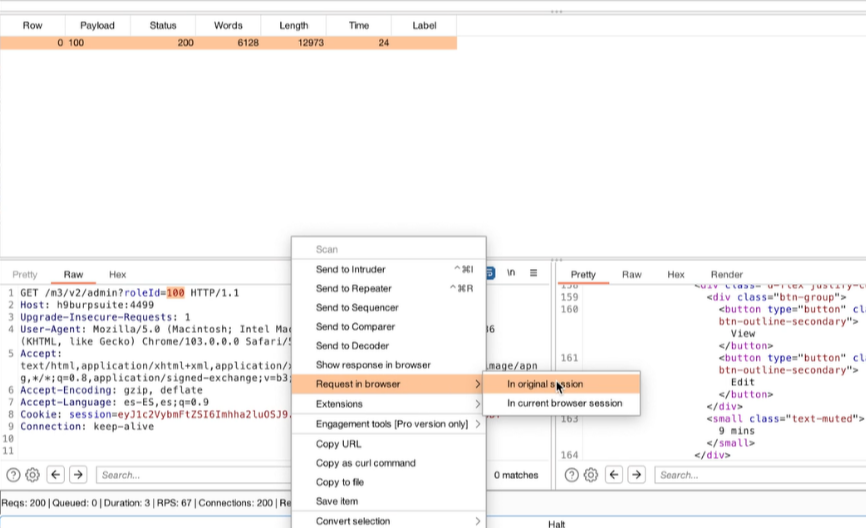Sort results by Label column

pyautogui.click(x=424, y=25)
